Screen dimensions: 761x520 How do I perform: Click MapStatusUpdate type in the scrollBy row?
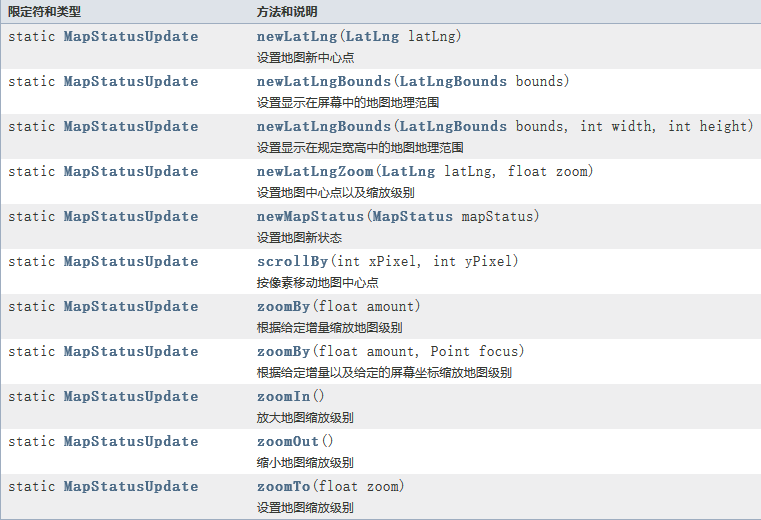pyautogui.click(x=131, y=262)
